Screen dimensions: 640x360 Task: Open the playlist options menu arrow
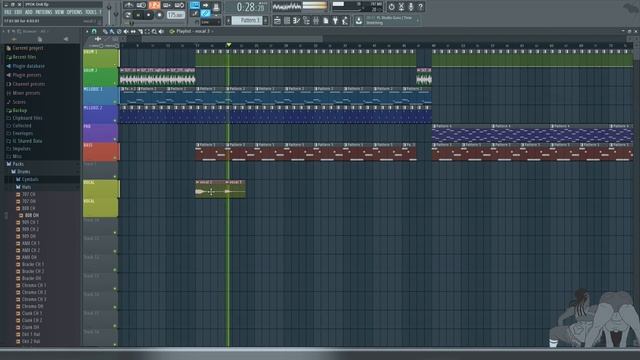[87, 31]
